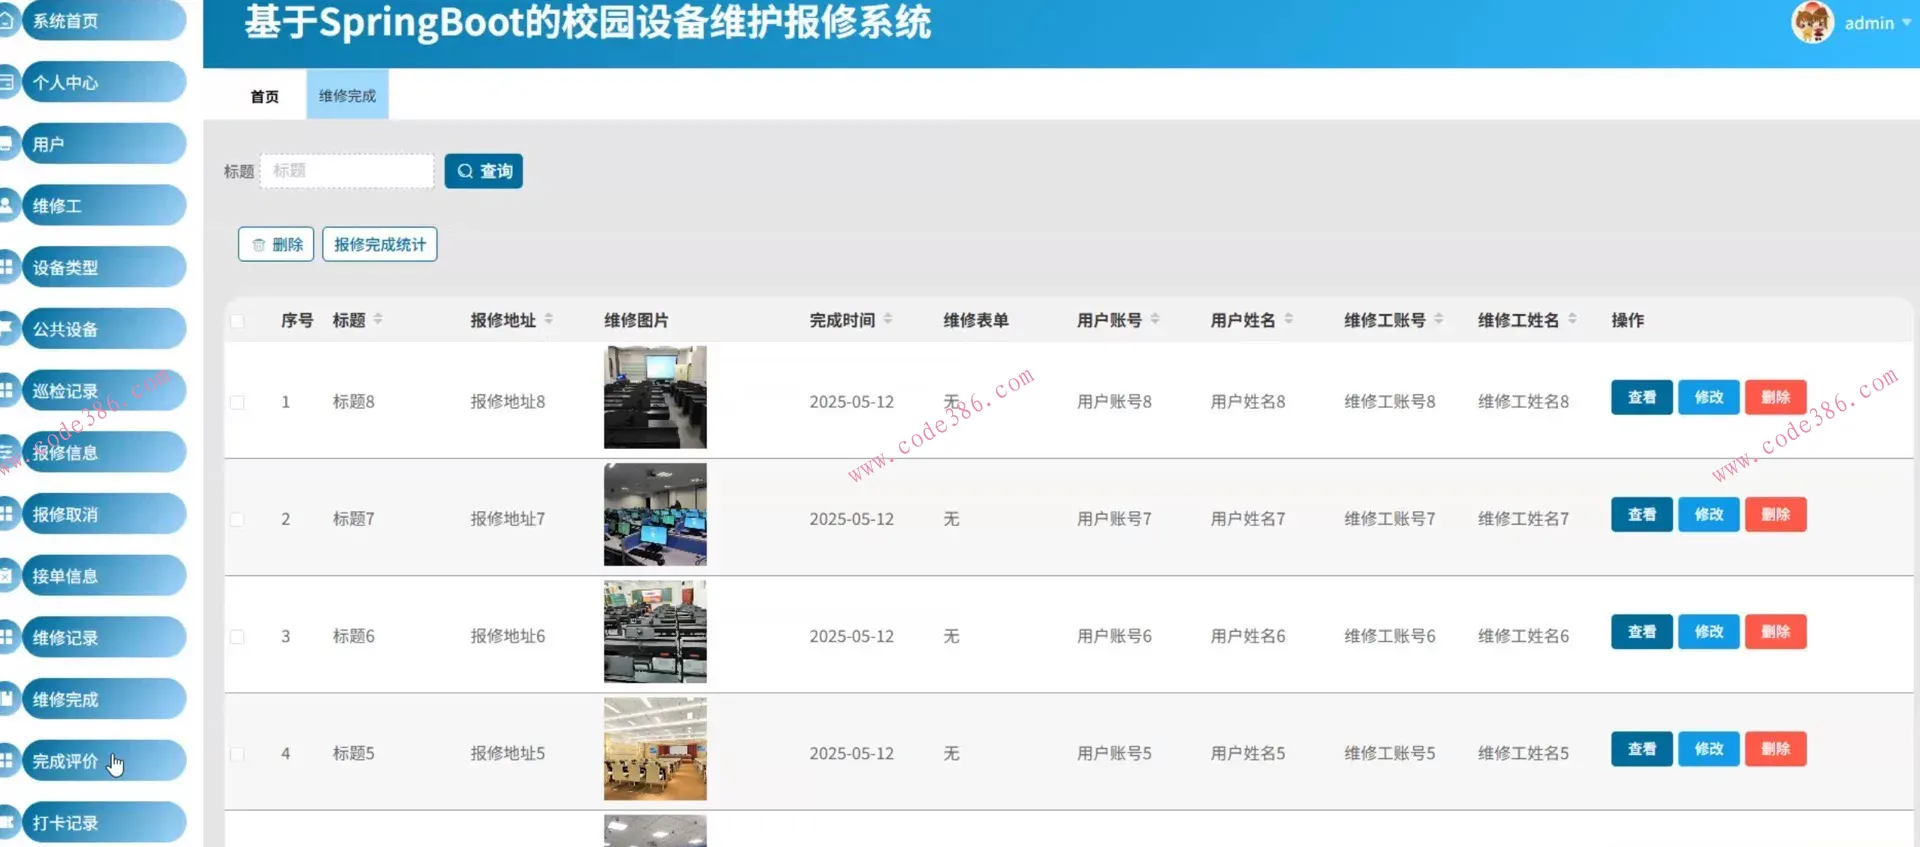Sort the table by 报修地址 column
This screenshot has width=1920, height=847.
point(548,320)
